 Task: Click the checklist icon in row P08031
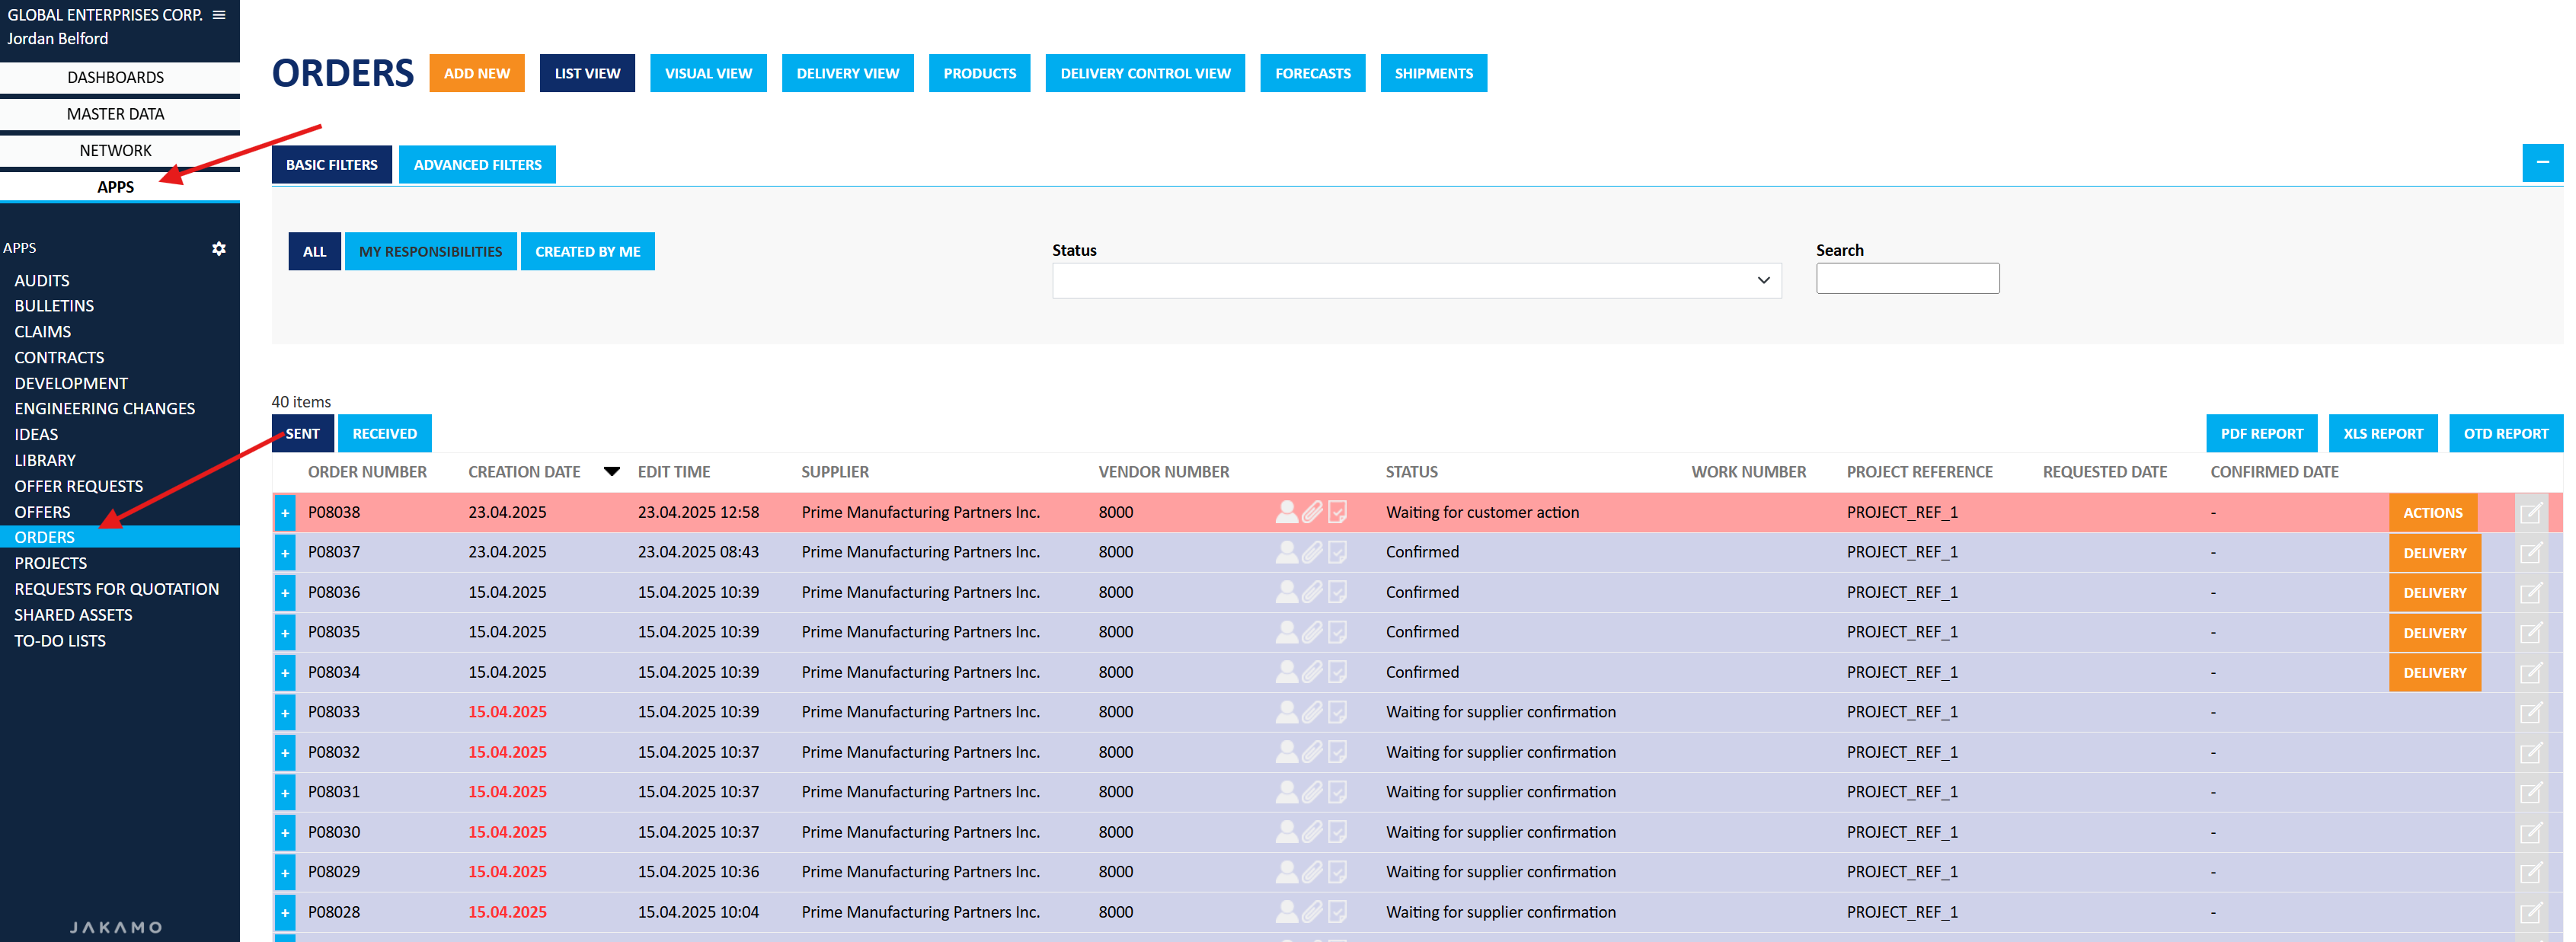tap(1337, 792)
